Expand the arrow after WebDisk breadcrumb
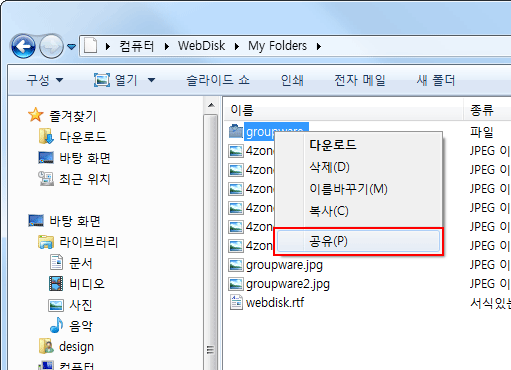This screenshot has width=511, height=370. [237, 46]
